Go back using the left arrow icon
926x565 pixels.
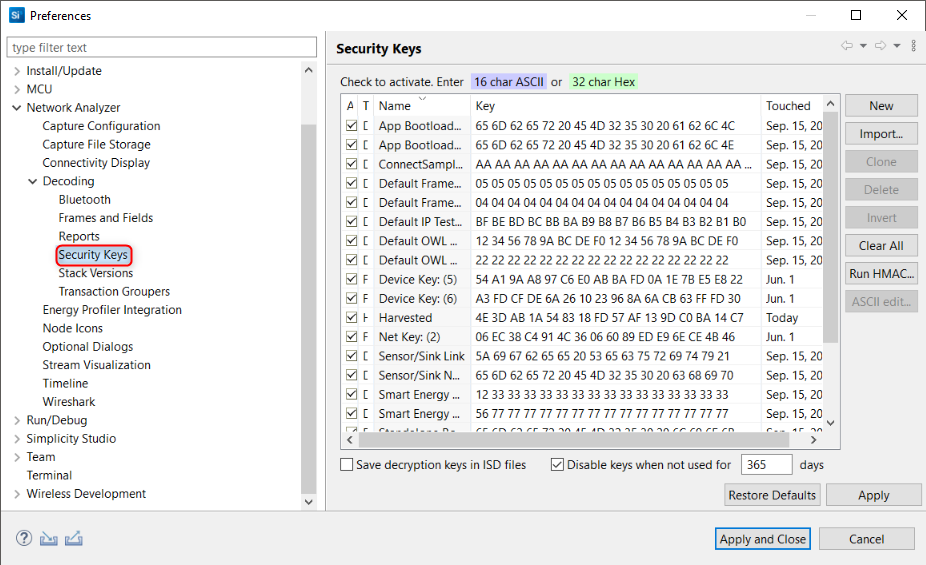click(847, 47)
